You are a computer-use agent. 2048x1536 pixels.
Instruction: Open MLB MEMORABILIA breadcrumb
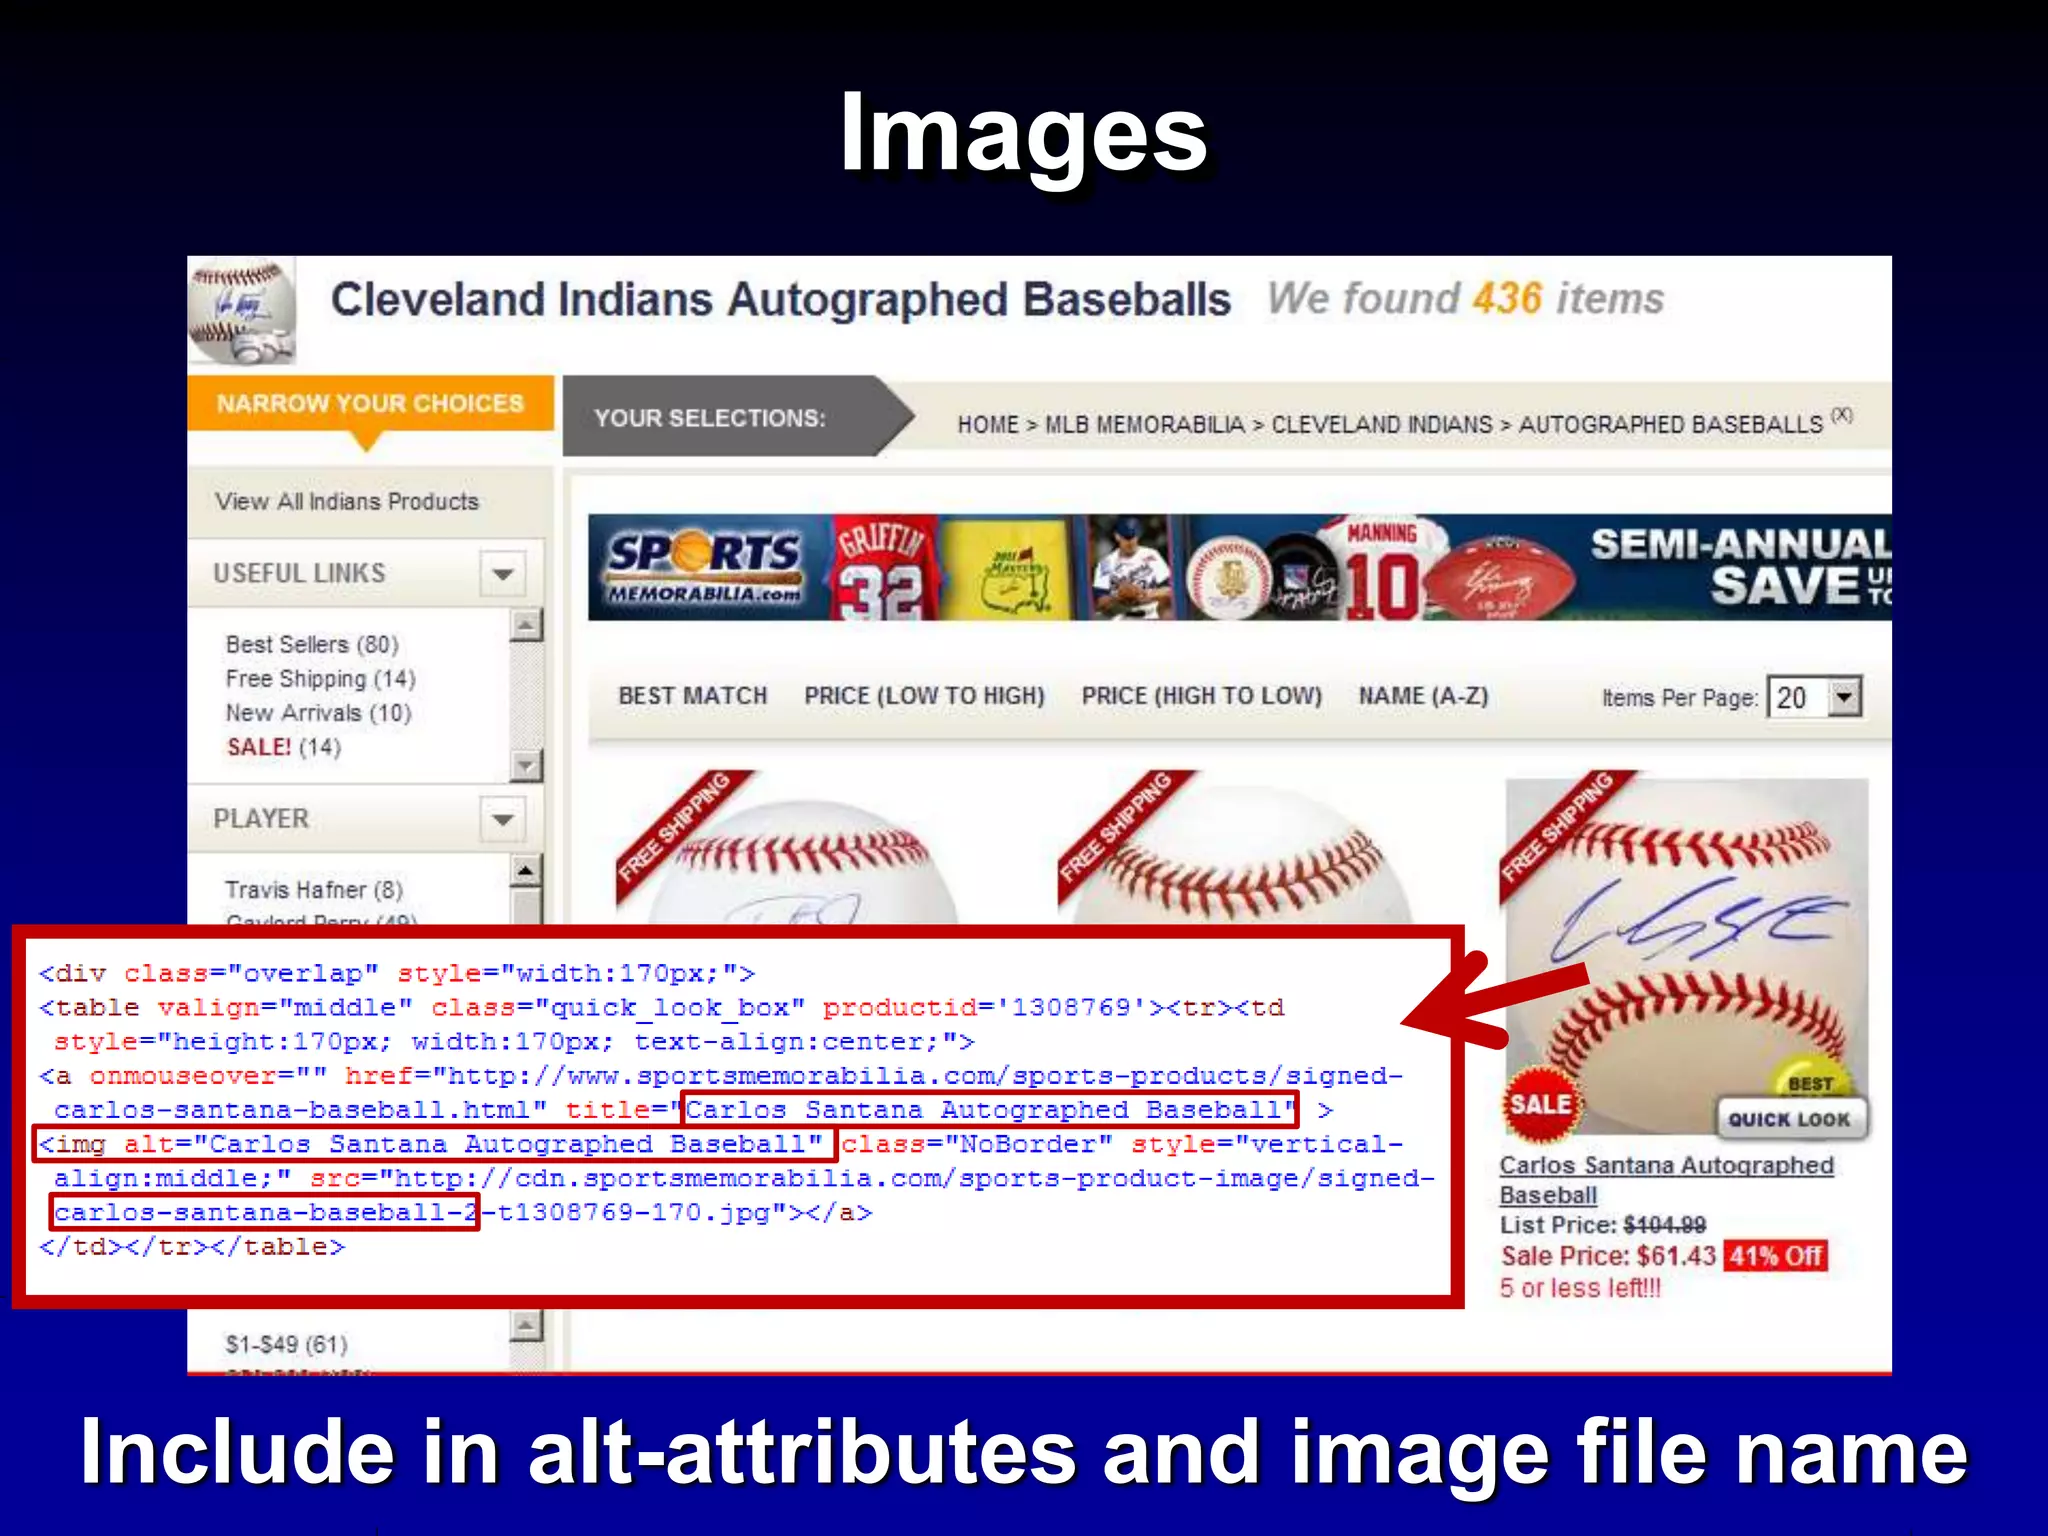coord(1144,424)
